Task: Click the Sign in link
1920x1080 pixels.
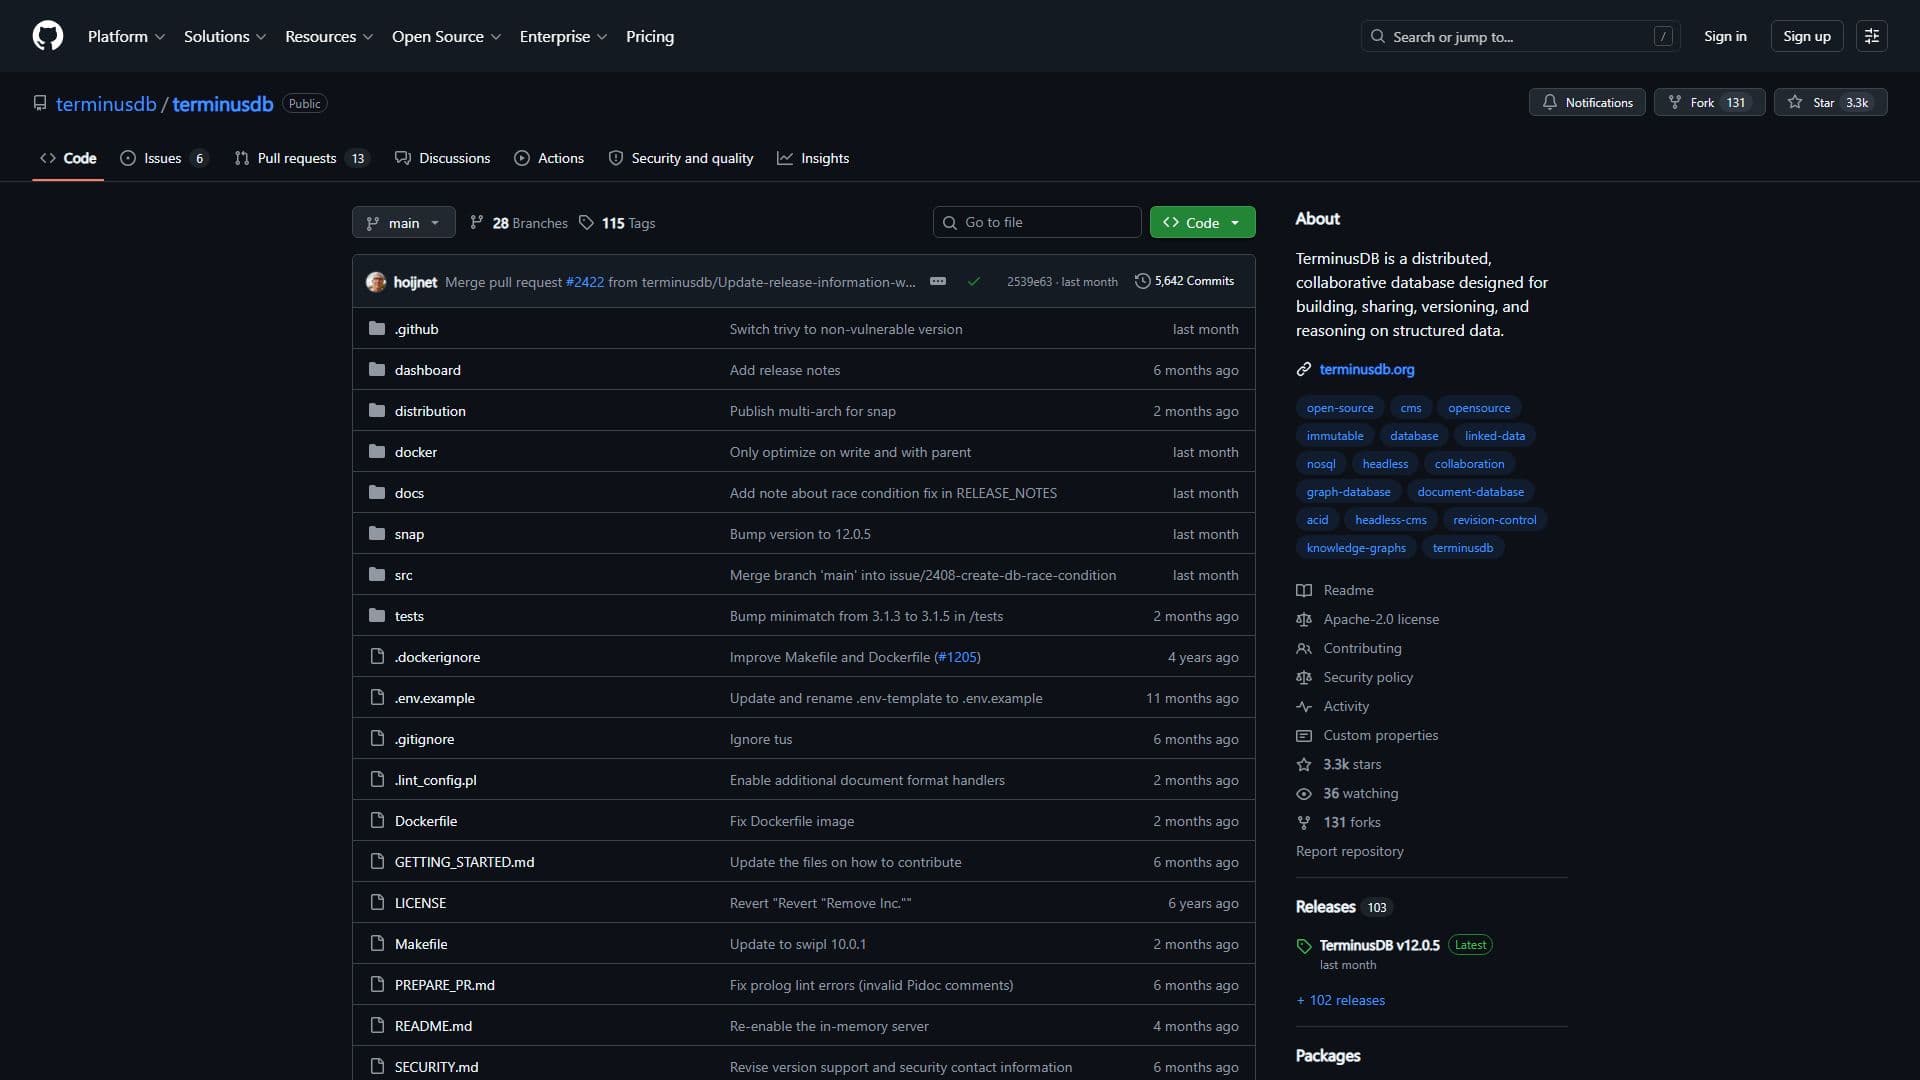Action: 1725,36
